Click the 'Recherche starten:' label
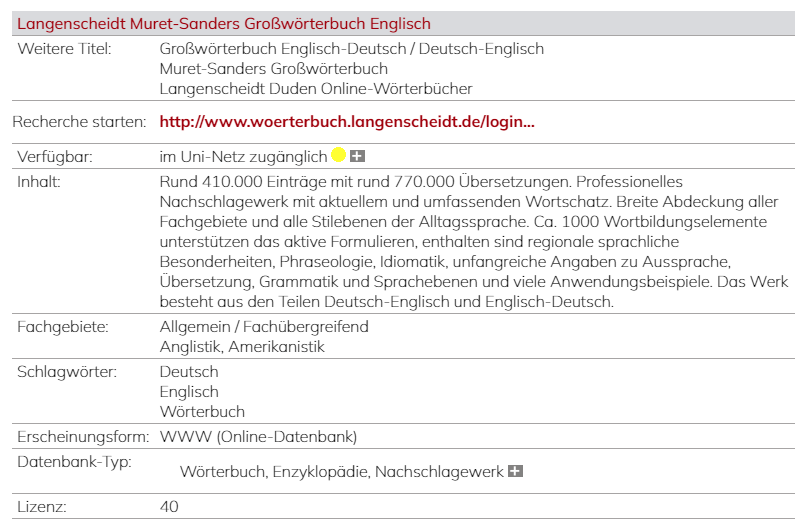804x527 pixels. click(76, 122)
